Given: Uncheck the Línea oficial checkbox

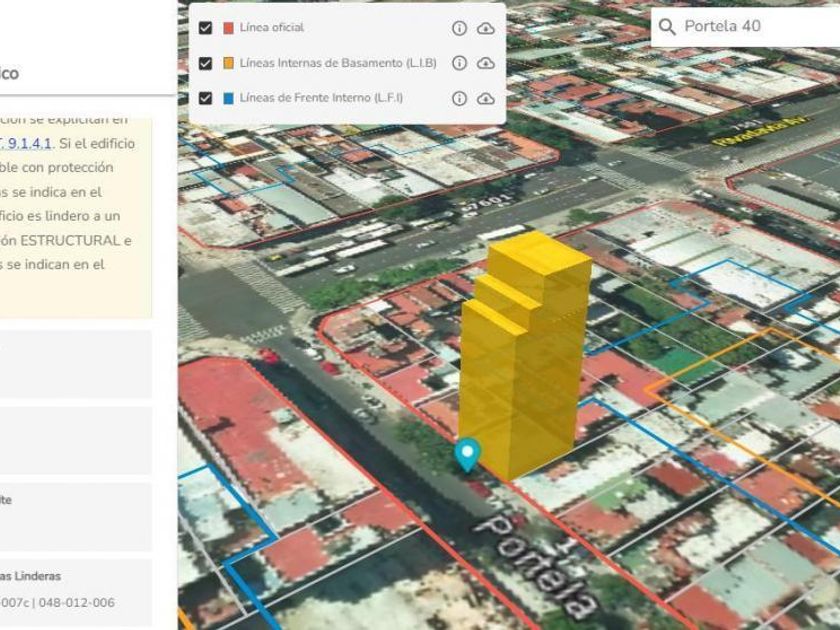Looking at the screenshot, I should (x=206, y=28).
